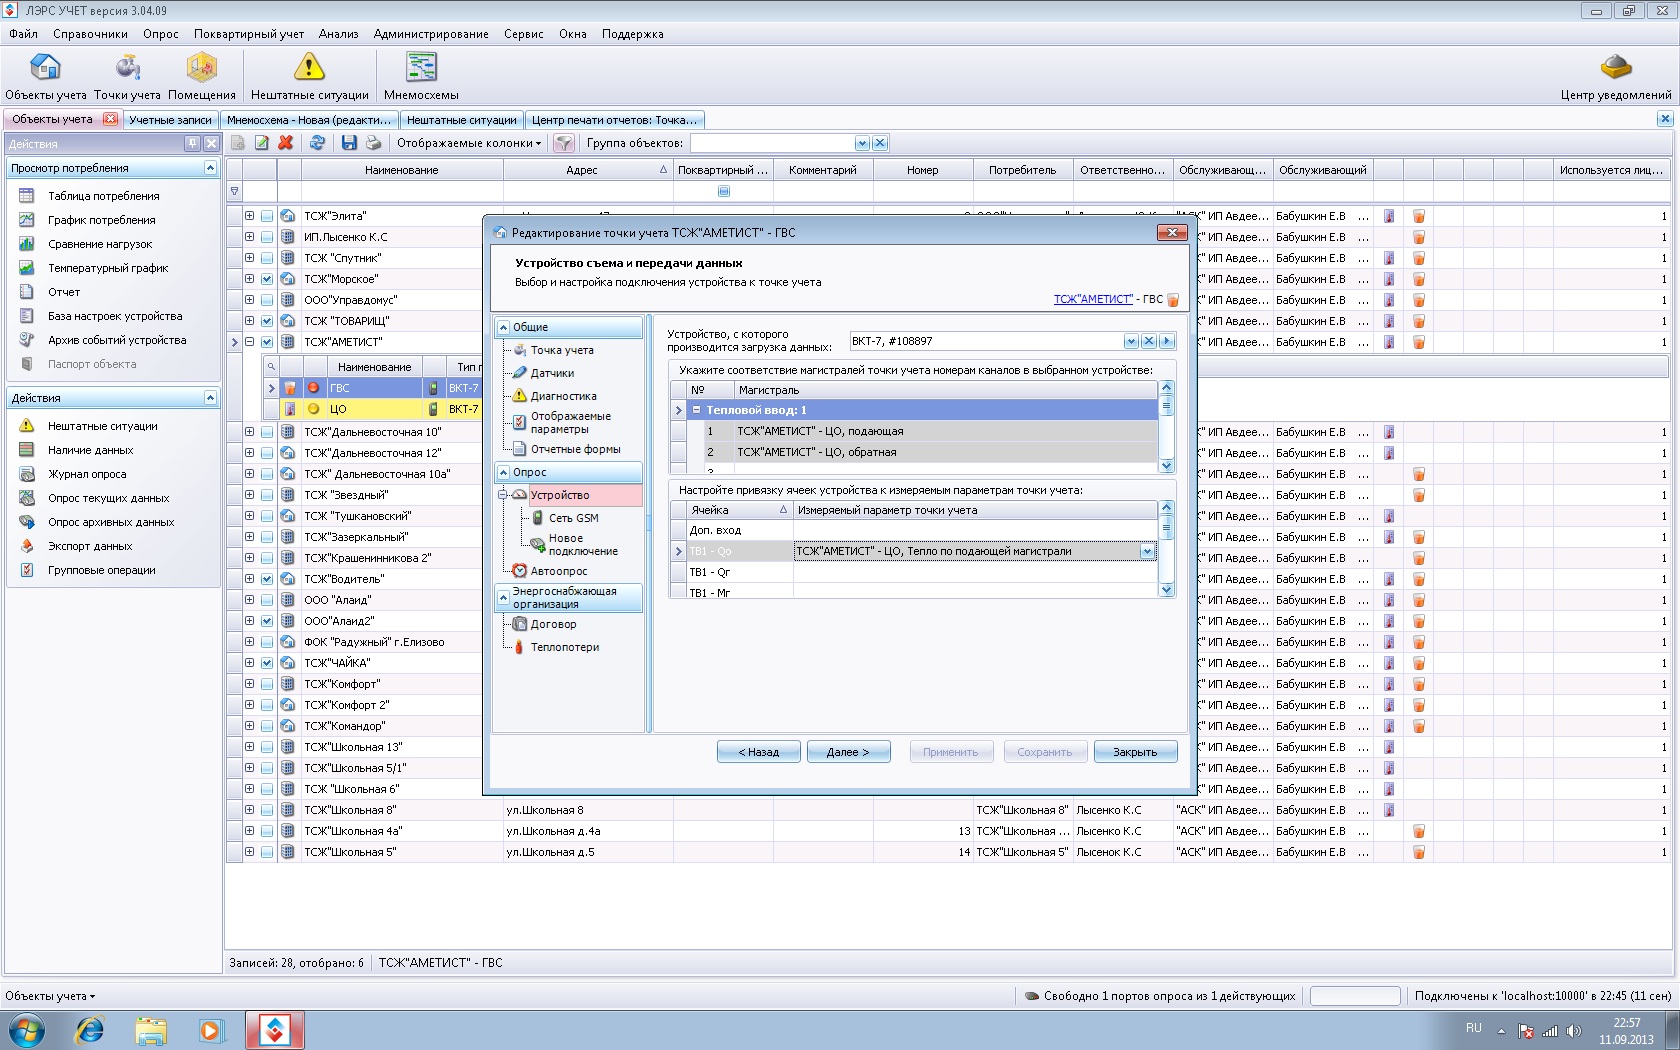Toggle checkbox for ТСЖ"Школьная 5" row

(267, 852)
